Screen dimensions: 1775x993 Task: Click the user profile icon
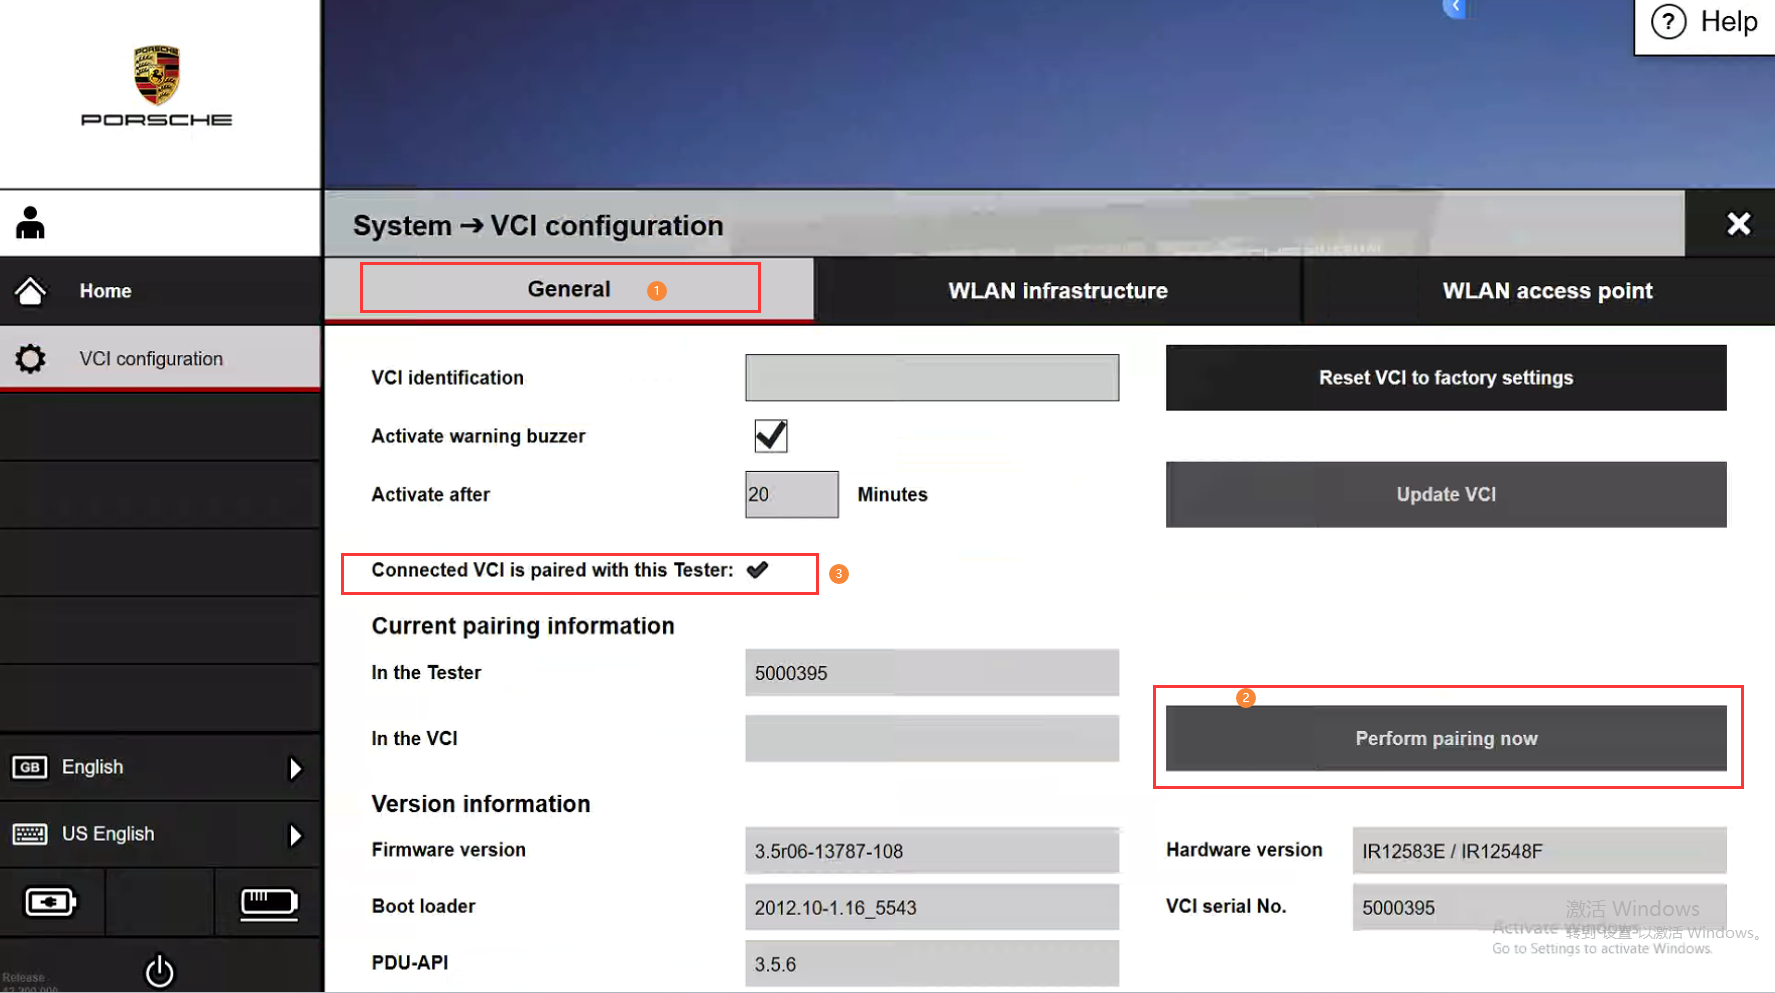coord(30,223)
